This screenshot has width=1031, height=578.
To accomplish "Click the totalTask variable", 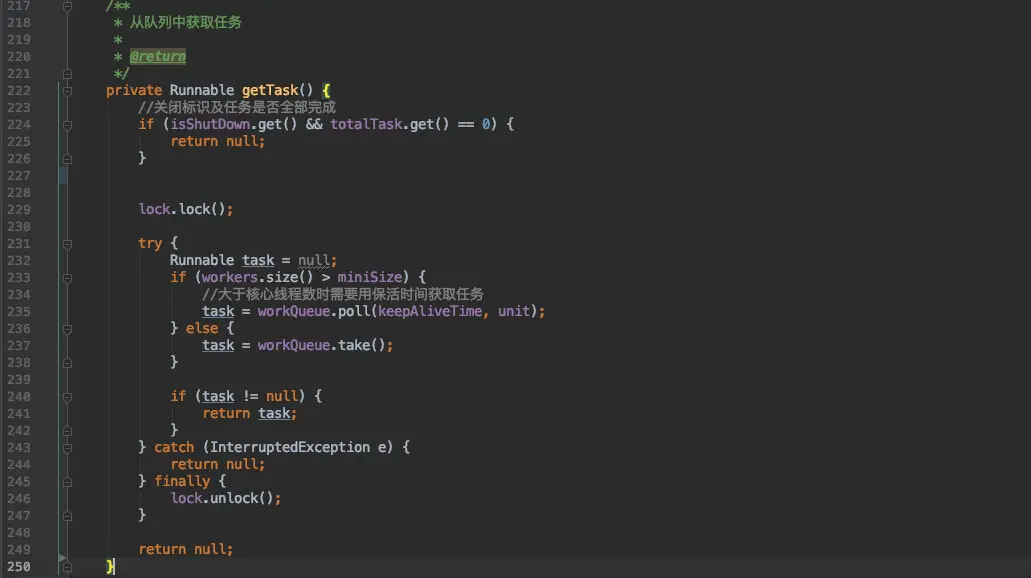I will click(x=366, y=124).
